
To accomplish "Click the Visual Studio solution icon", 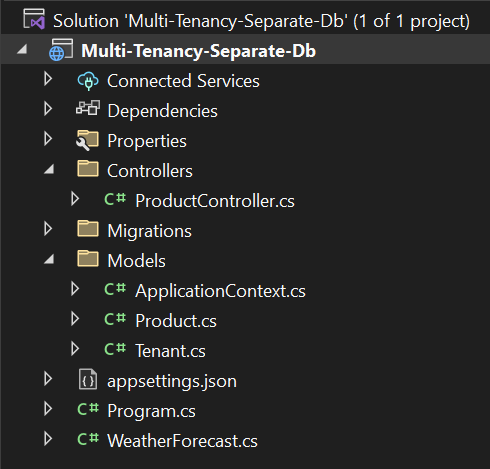I will pos(34,19).
